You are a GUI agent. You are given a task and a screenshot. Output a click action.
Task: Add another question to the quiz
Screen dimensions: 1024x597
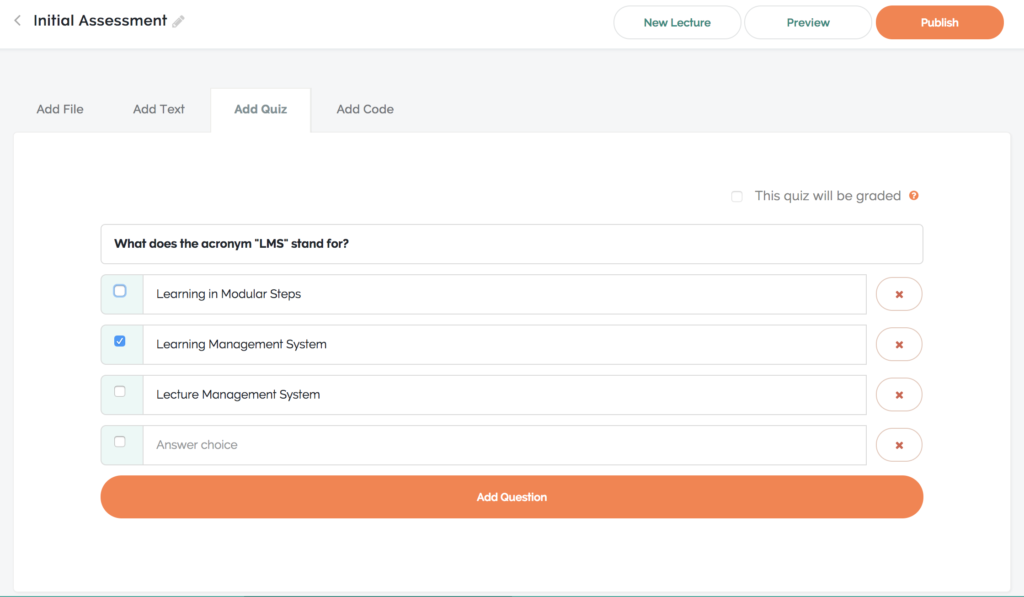coord(511,497)
